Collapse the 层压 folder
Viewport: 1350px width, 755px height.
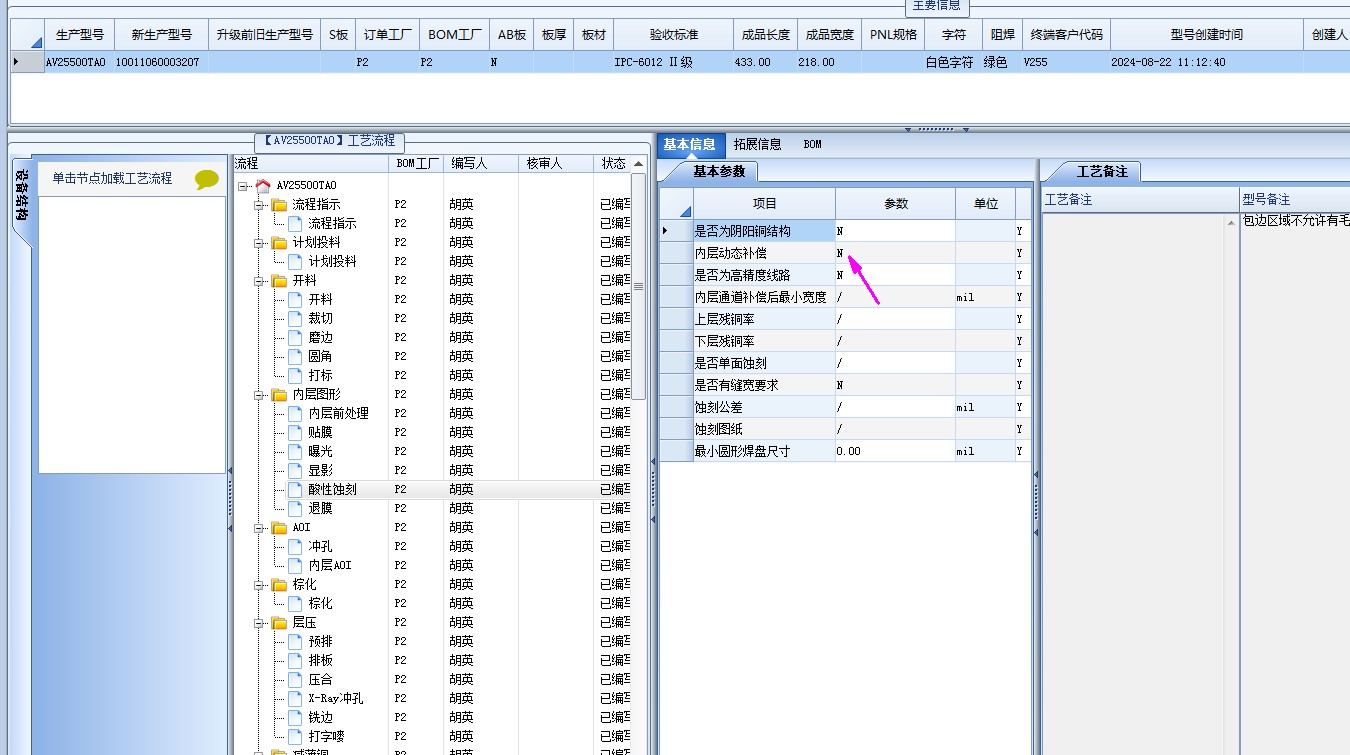259,623
